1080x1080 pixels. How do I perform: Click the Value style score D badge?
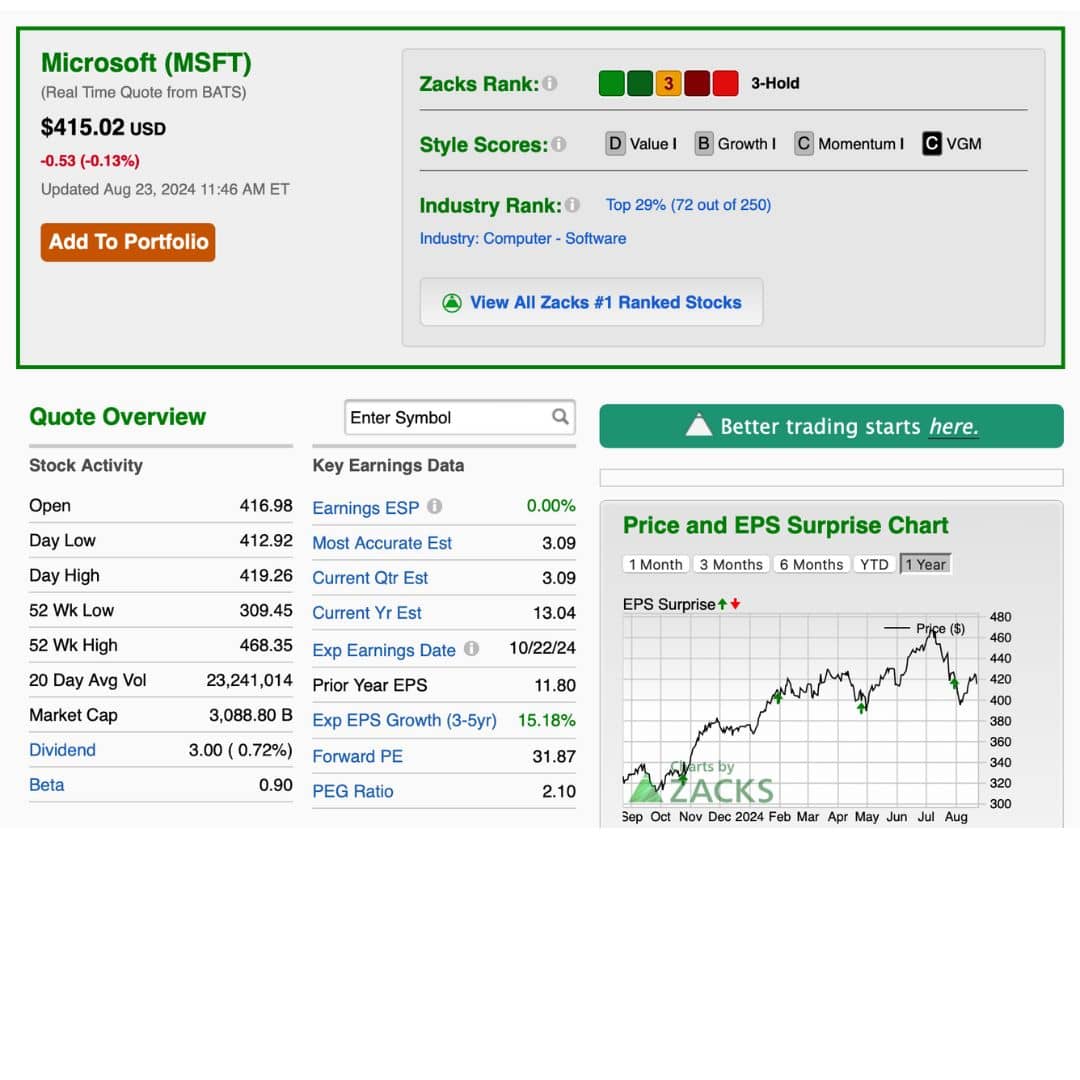click(614, 144)
